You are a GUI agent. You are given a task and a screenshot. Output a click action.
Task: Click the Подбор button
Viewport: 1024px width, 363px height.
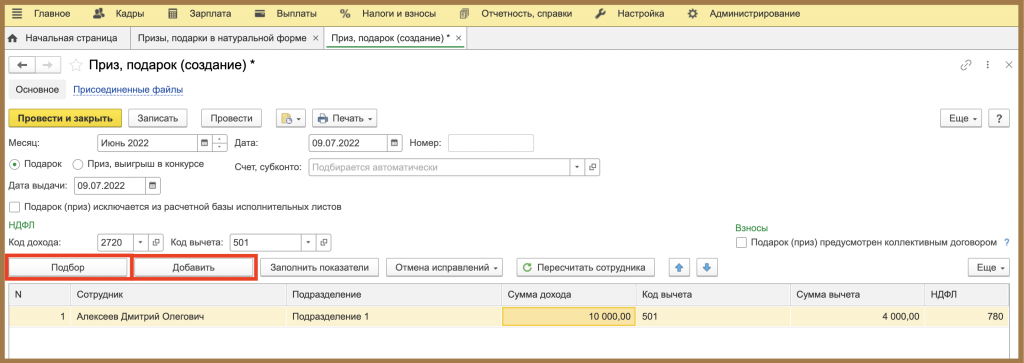click(x=68, y=268)
